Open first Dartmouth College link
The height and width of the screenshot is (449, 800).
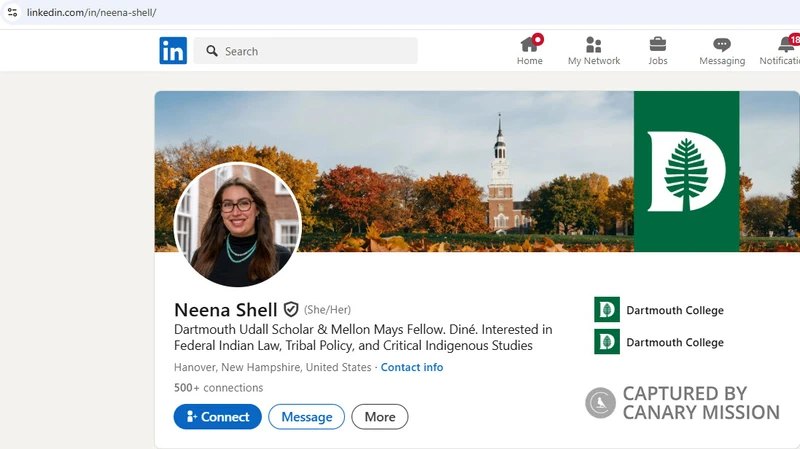pyautogui.click(x=674, y=310)
